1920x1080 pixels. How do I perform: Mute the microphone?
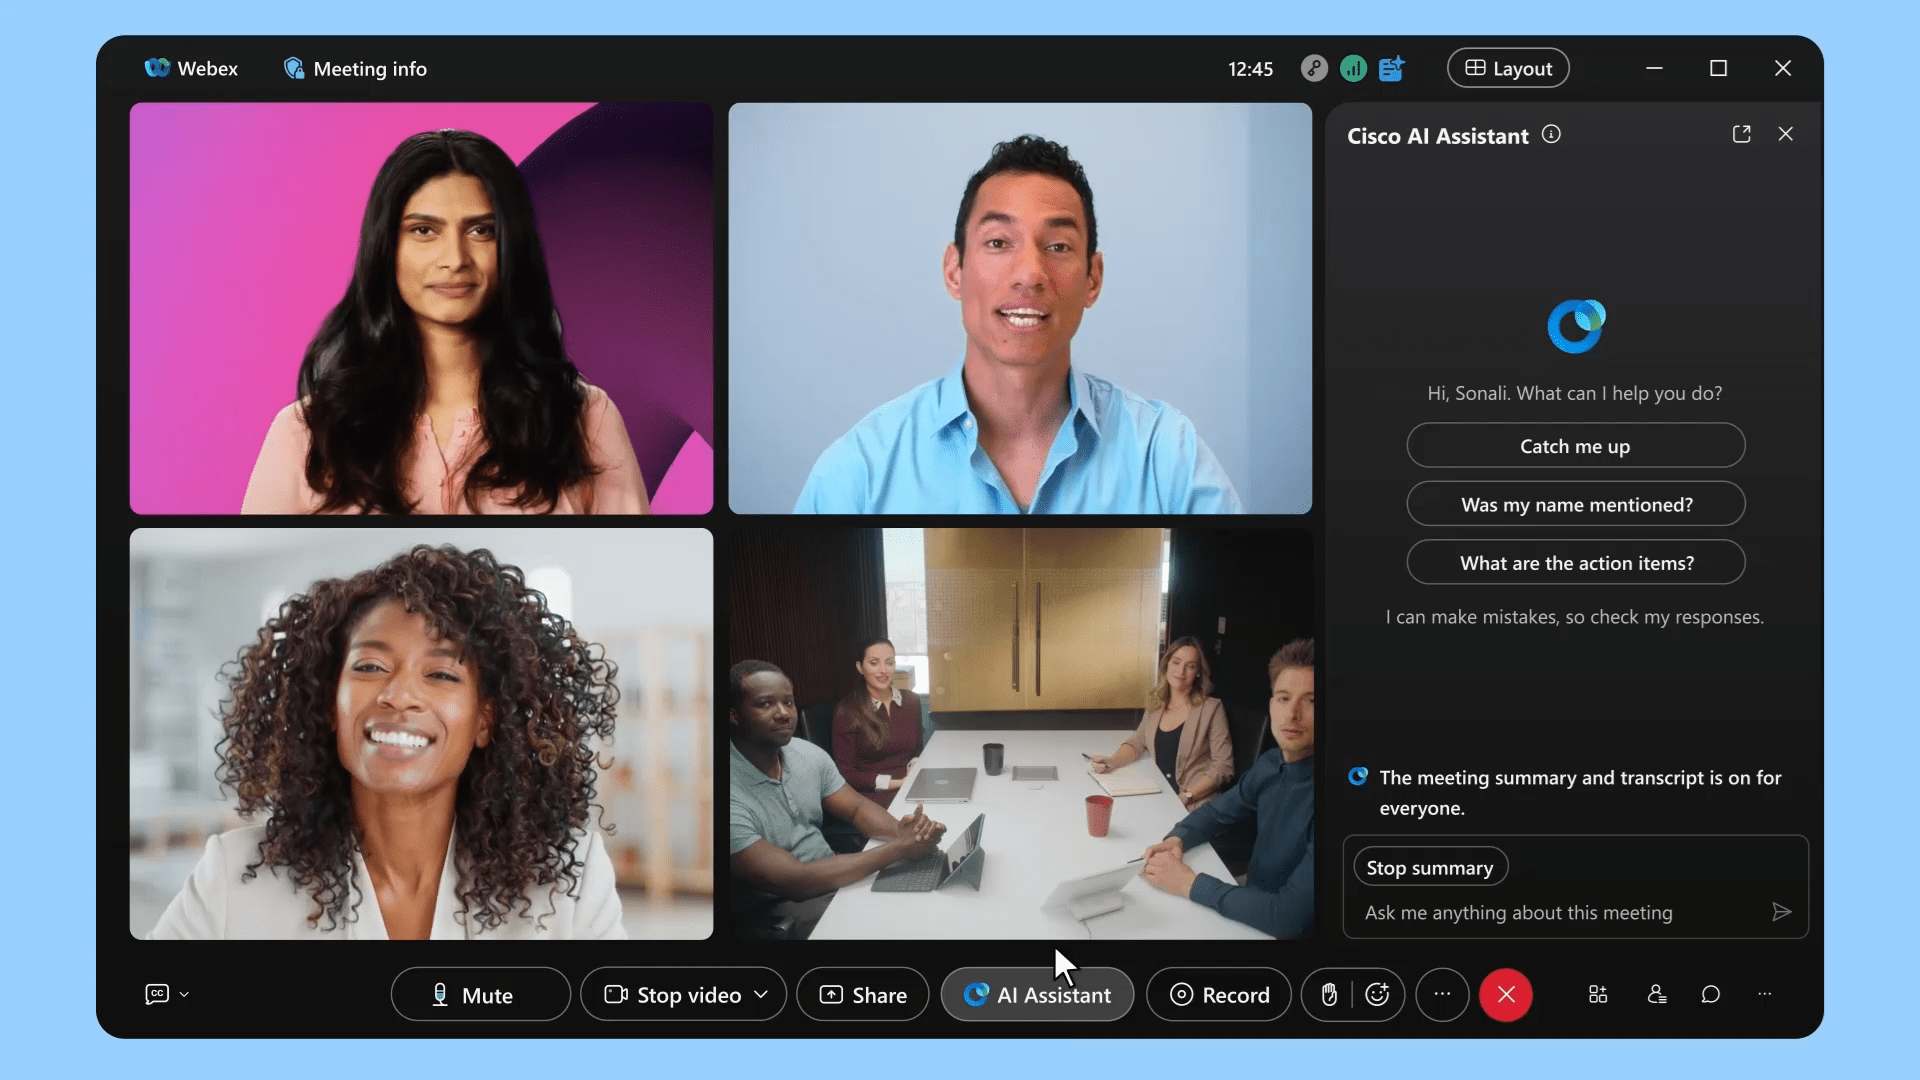480,994
